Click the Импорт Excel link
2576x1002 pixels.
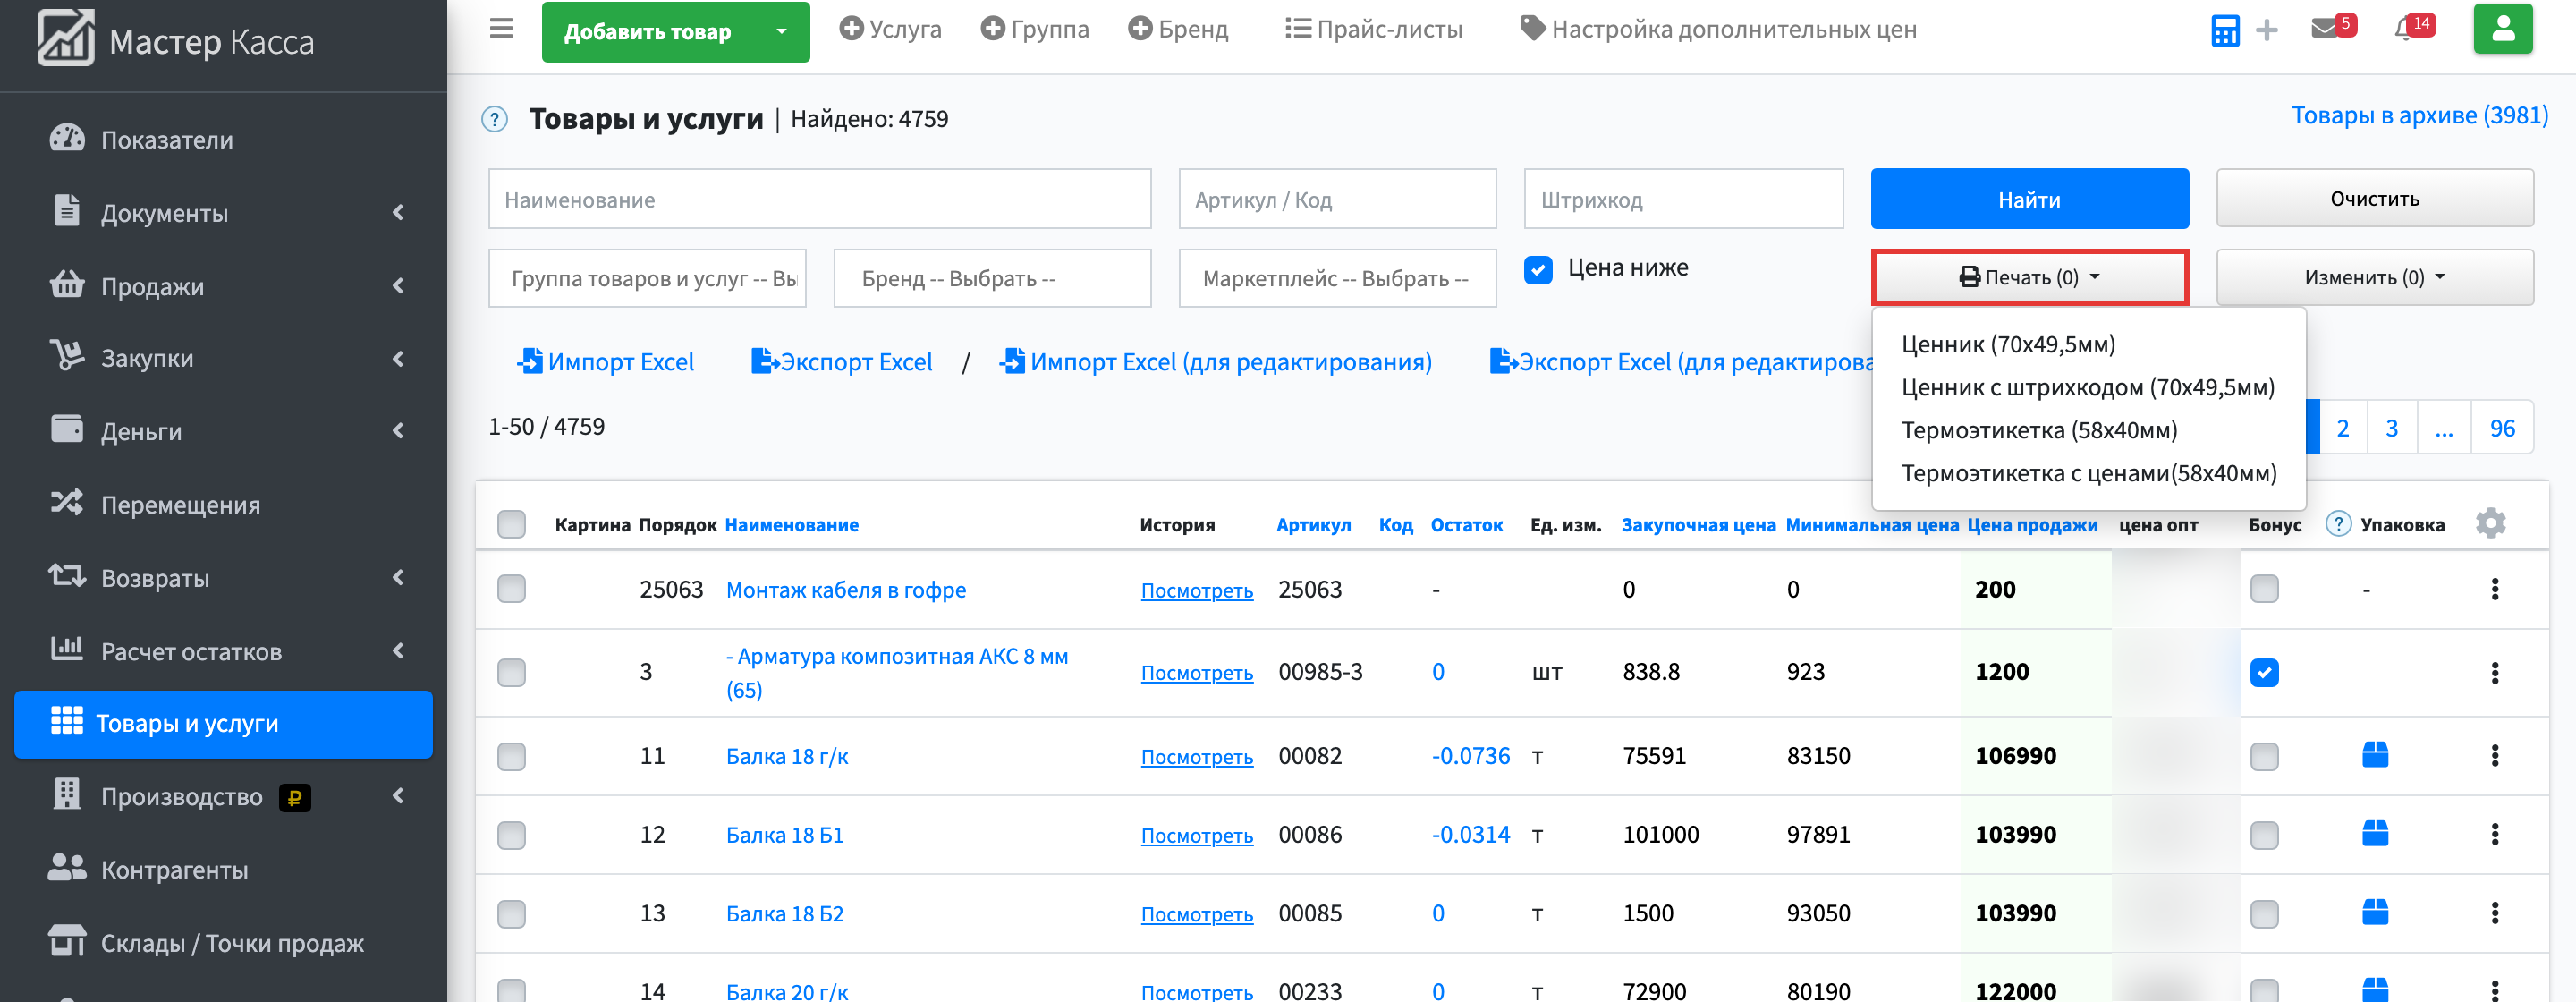[x=605, y=361]
